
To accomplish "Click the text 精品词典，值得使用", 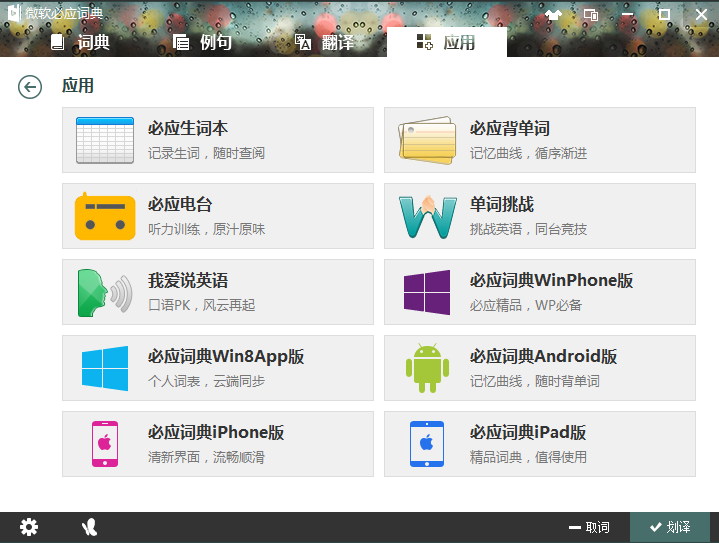I will 528,457.
